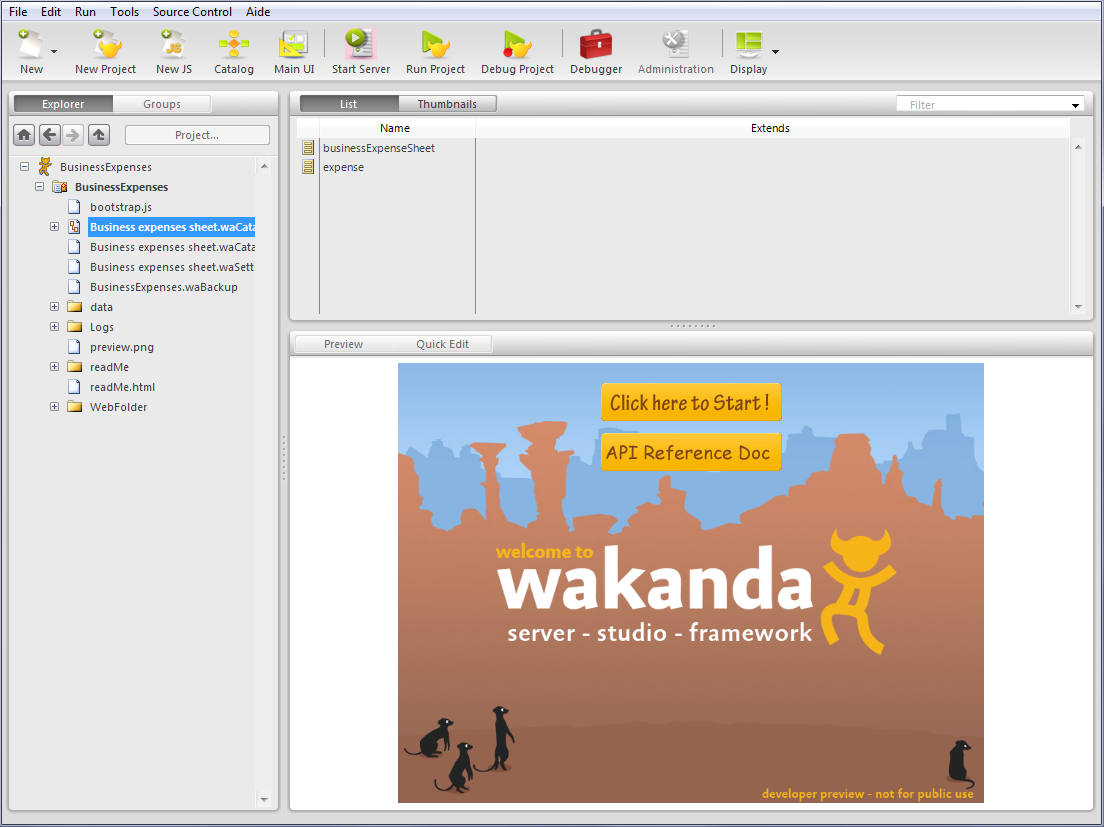The height and width of the screenshot is (827, 1104).
Task: Open the Debugger toolbox icon
Action: [596, 45]
